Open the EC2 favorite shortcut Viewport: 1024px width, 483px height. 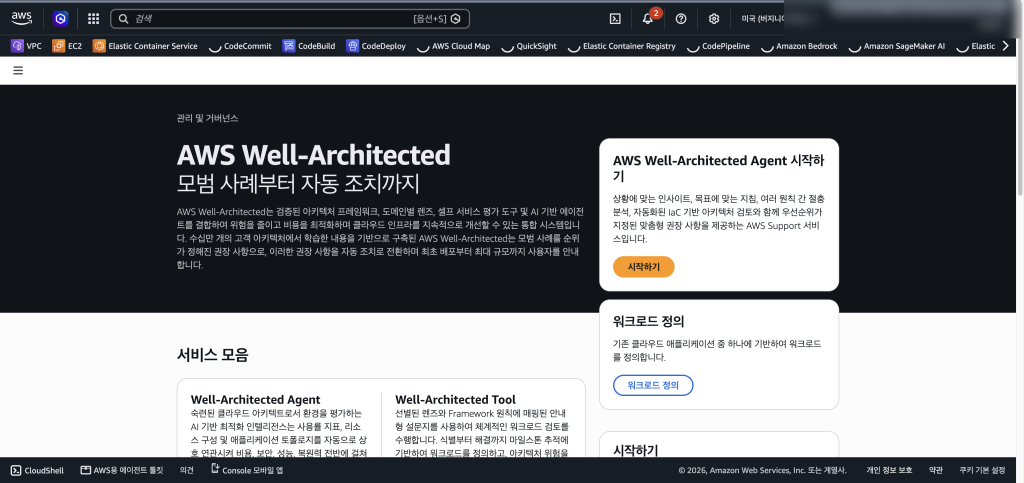(x=67, y=46)
